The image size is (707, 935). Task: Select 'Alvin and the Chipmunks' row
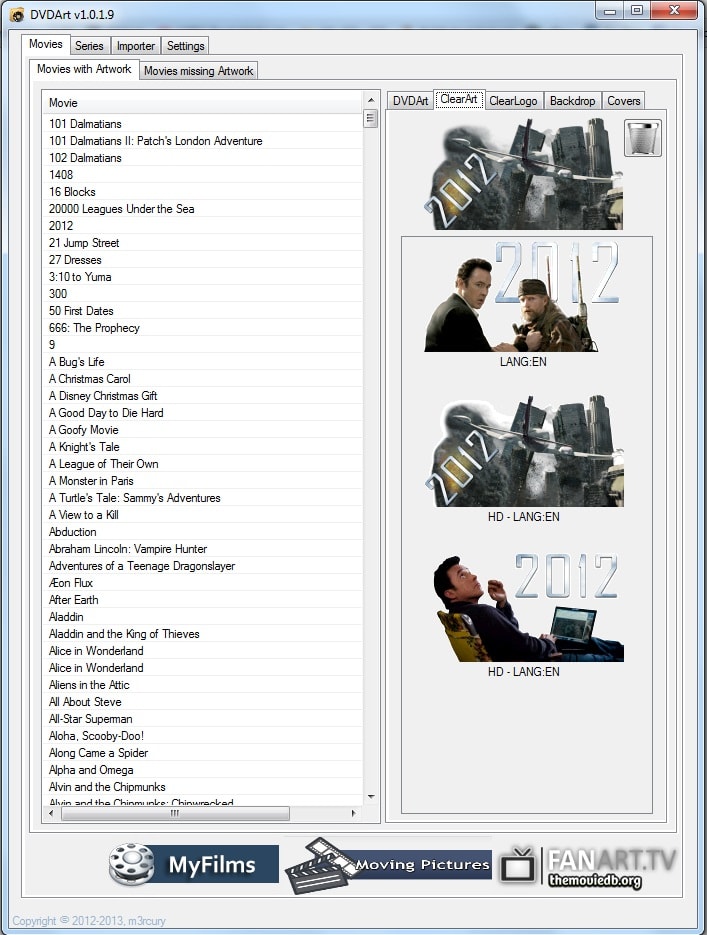[x=203, y=787]
